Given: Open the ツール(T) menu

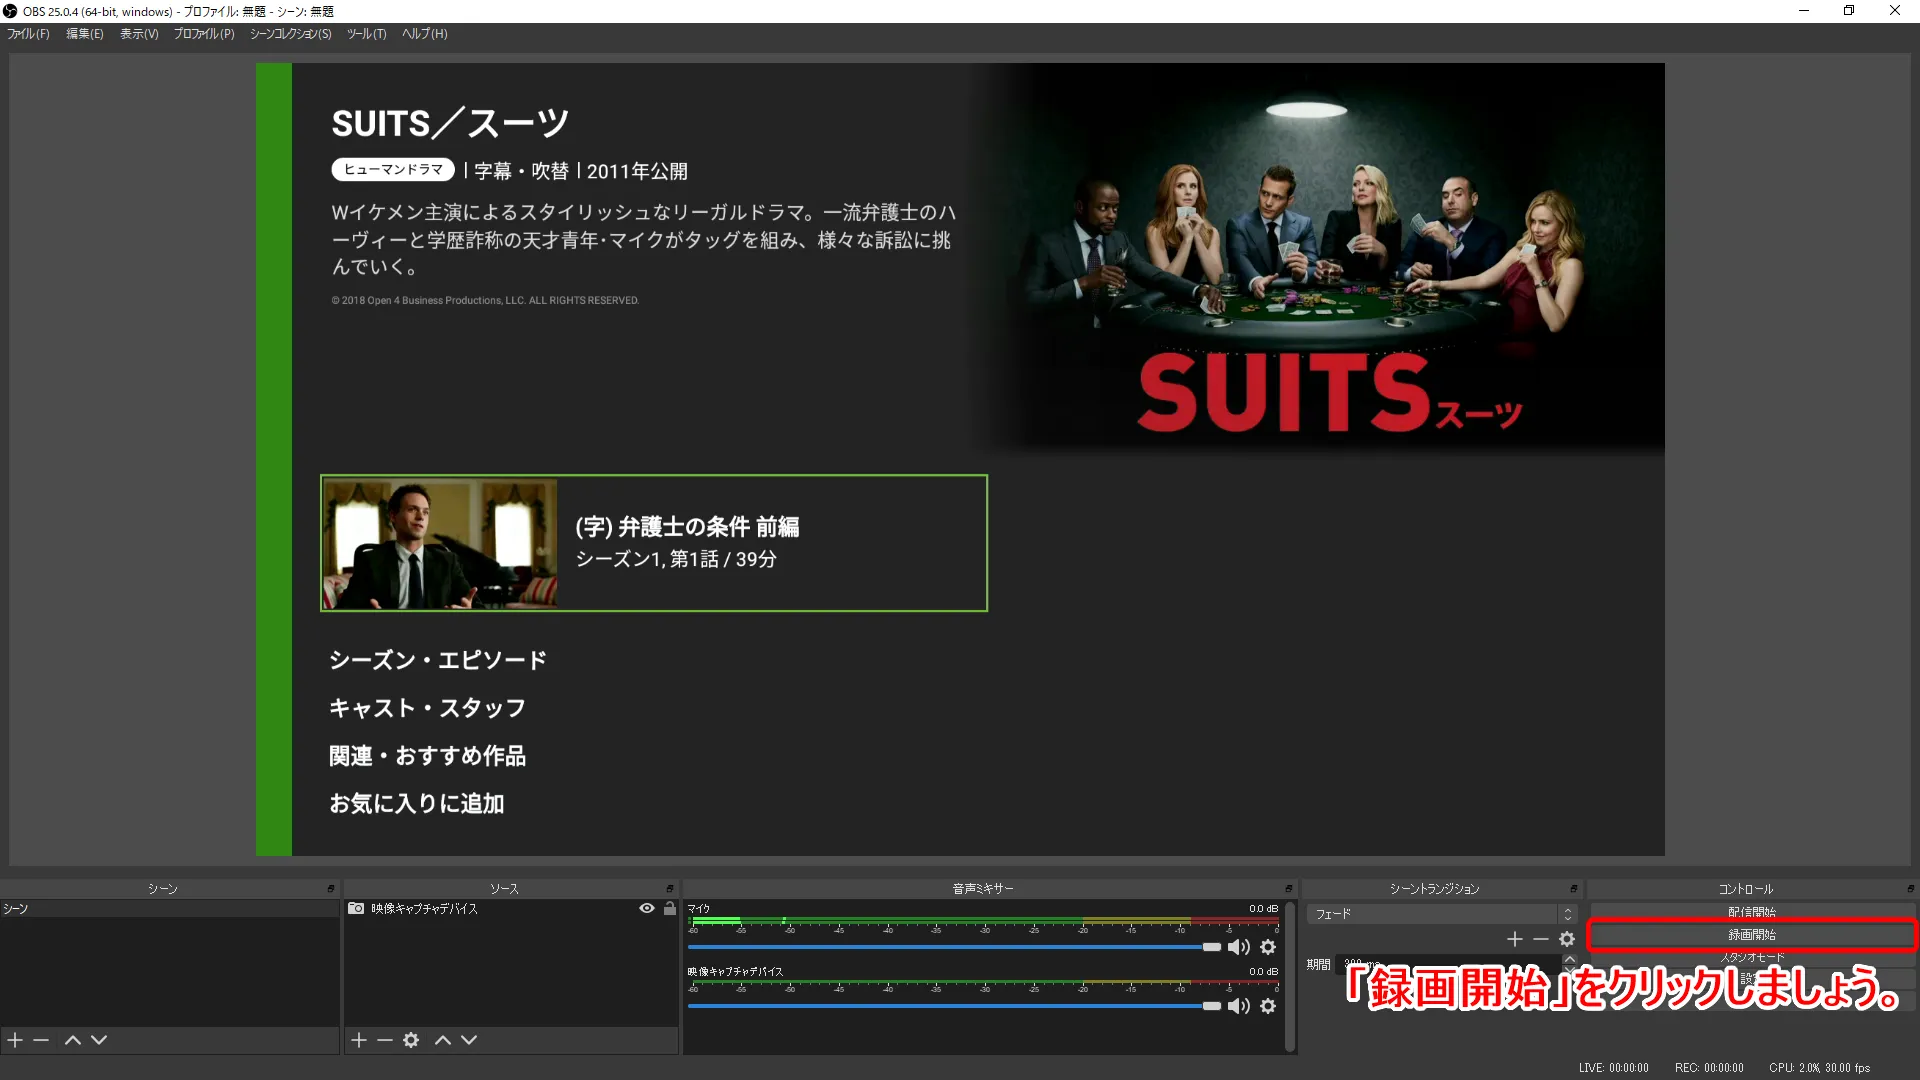Looking at the screenshot, I should tap(366, 34).
